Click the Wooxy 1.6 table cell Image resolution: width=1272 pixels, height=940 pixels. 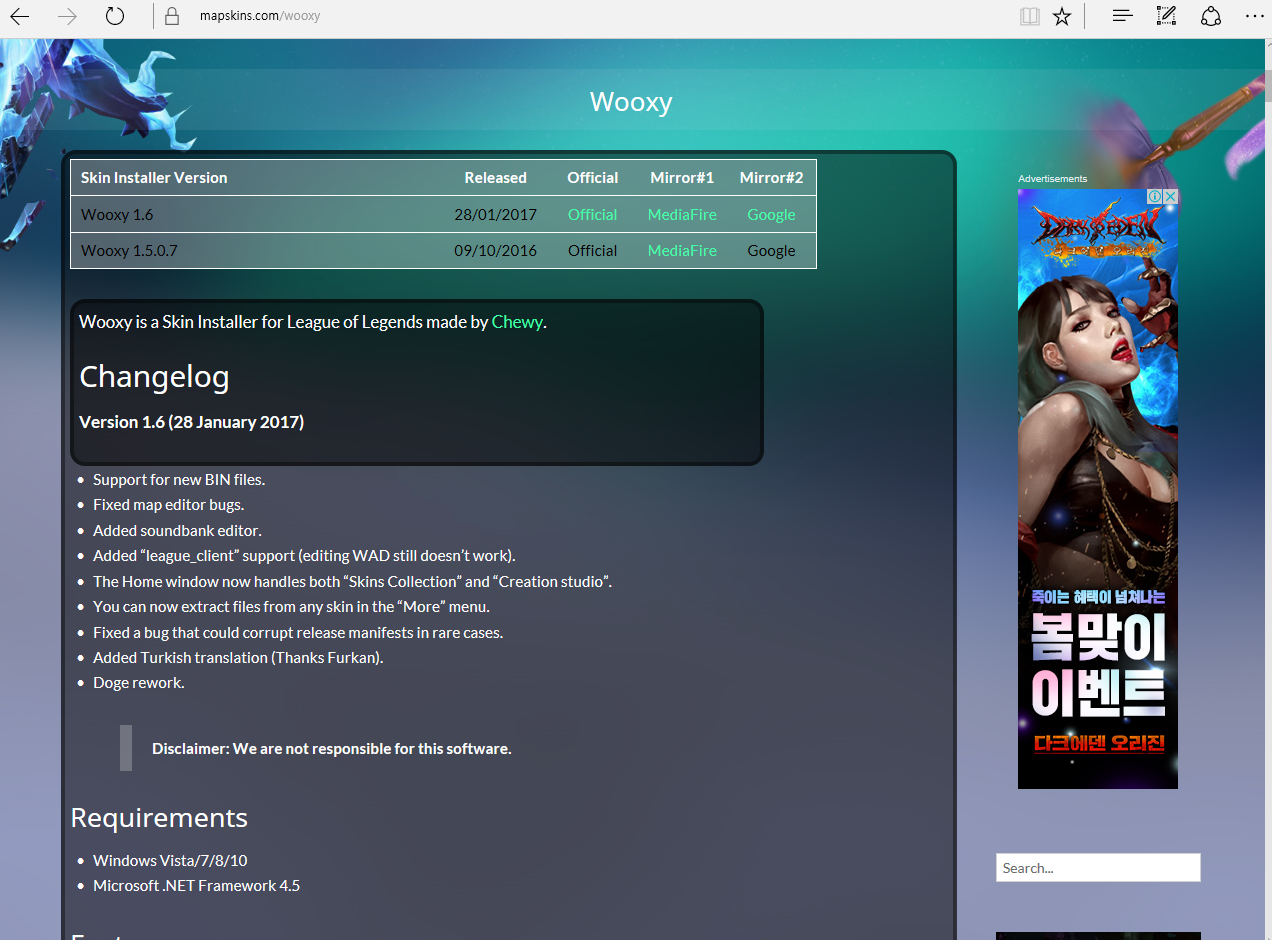[117, 214]
